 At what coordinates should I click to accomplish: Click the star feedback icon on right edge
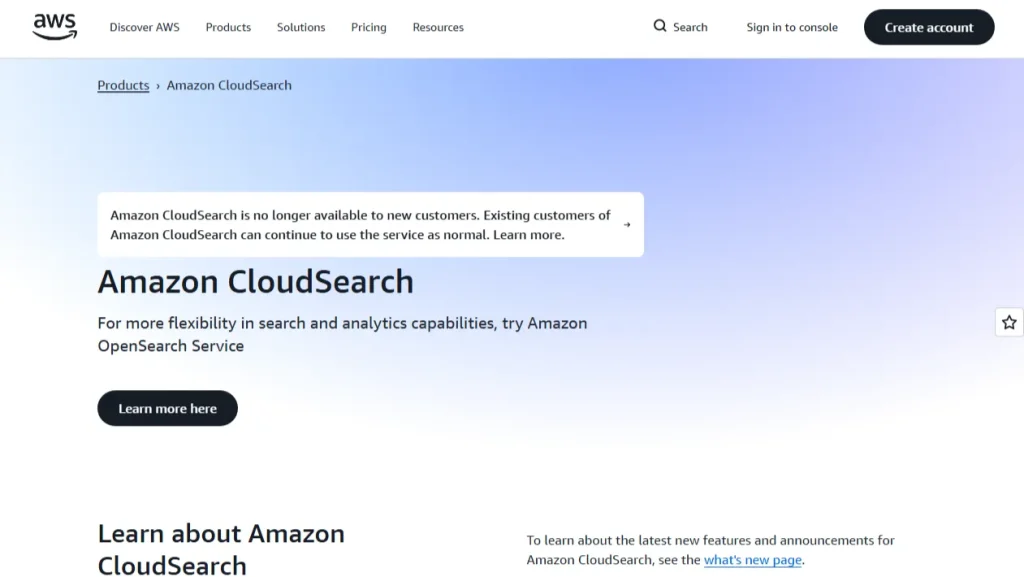point(1009,322)
